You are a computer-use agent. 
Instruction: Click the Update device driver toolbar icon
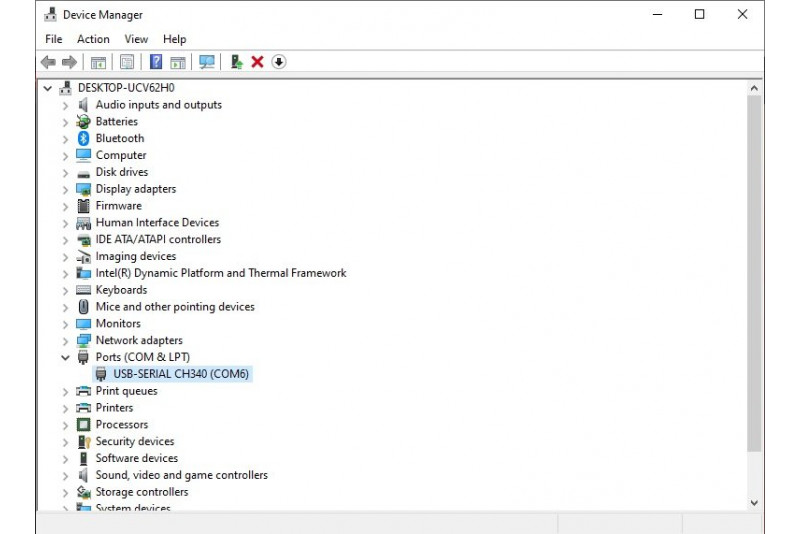[236, 62]
